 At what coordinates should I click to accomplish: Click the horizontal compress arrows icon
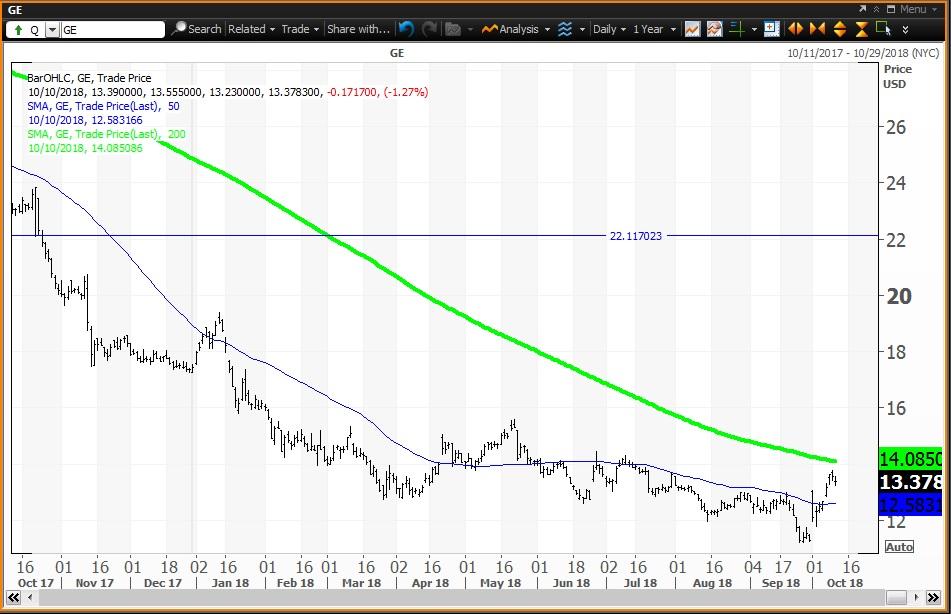pos(817,29)
